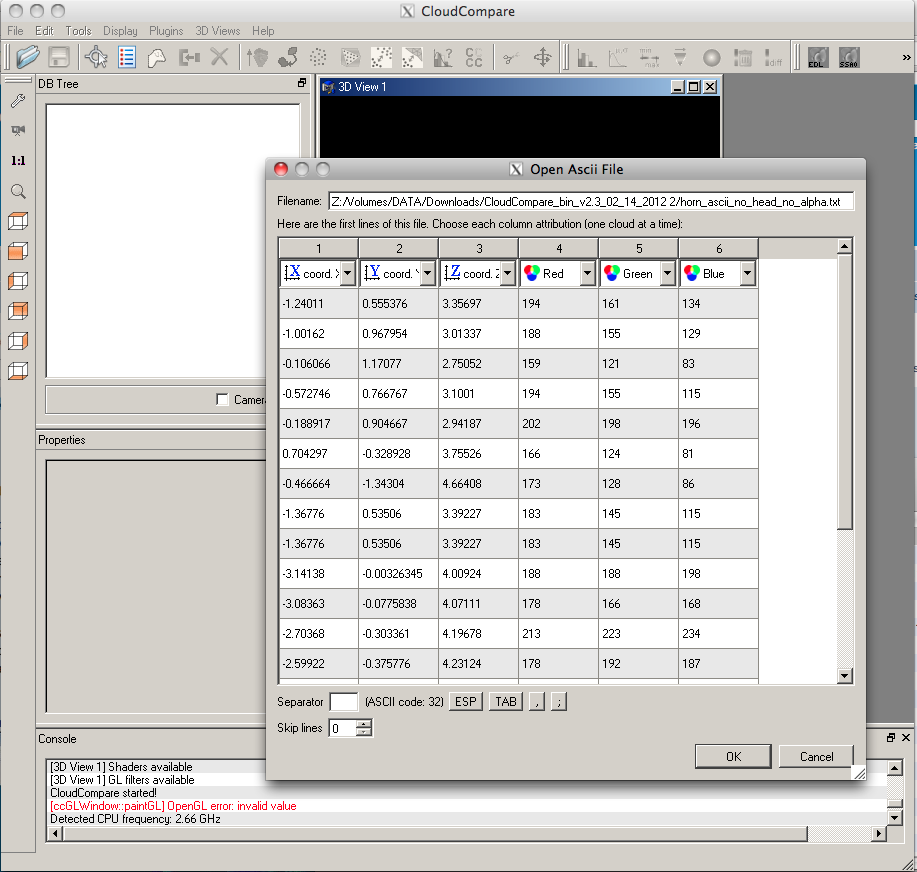Set TAB as the separator
This screenshot has height=872, width=917.
505,702
